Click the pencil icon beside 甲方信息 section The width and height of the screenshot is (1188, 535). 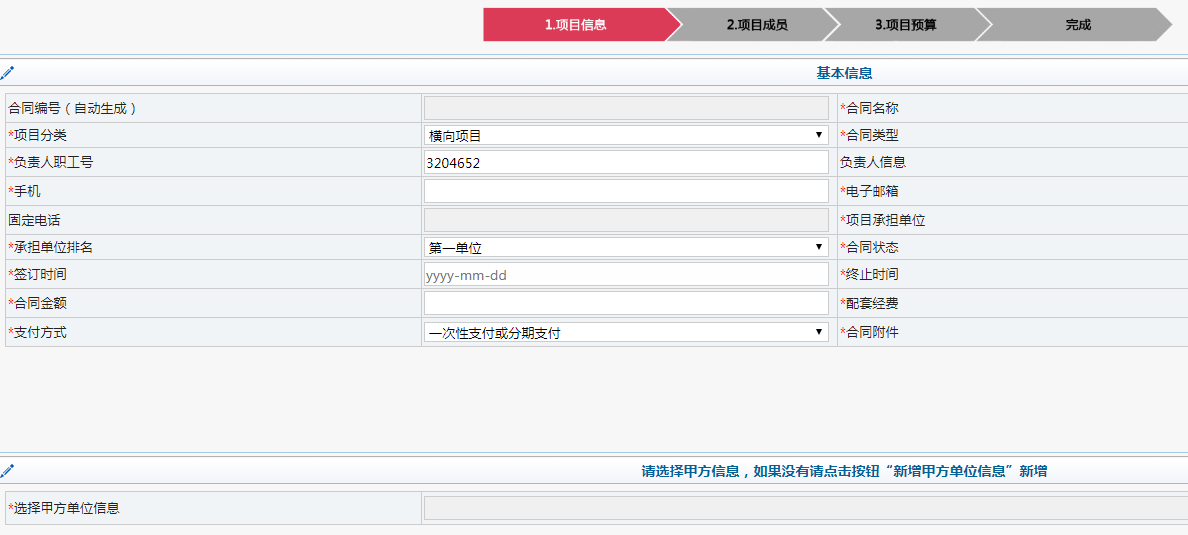click(x=7, y=471)
